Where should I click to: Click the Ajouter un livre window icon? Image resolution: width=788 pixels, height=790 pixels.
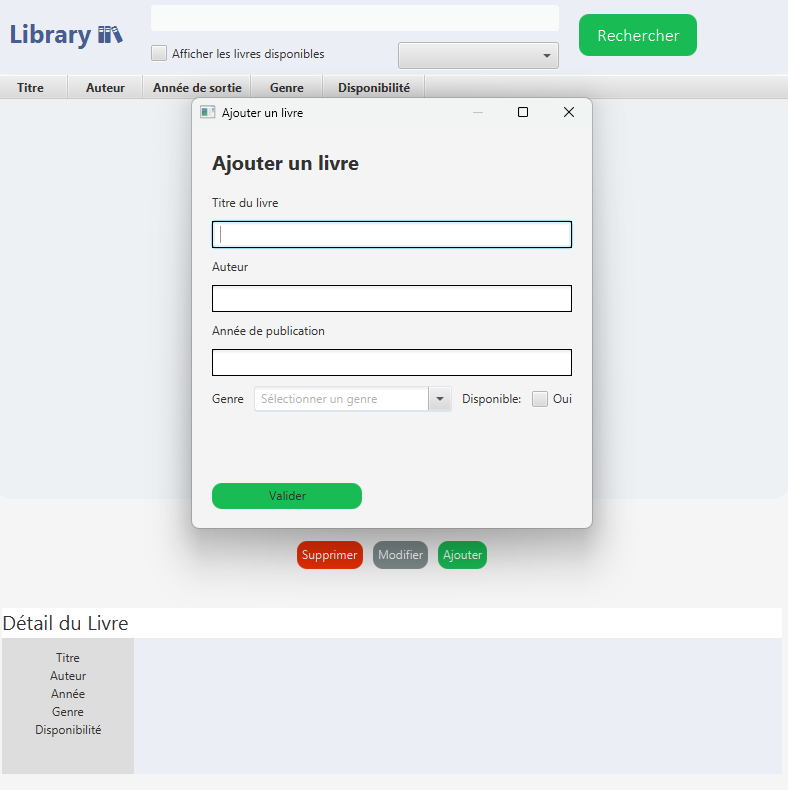coord(208,112)
